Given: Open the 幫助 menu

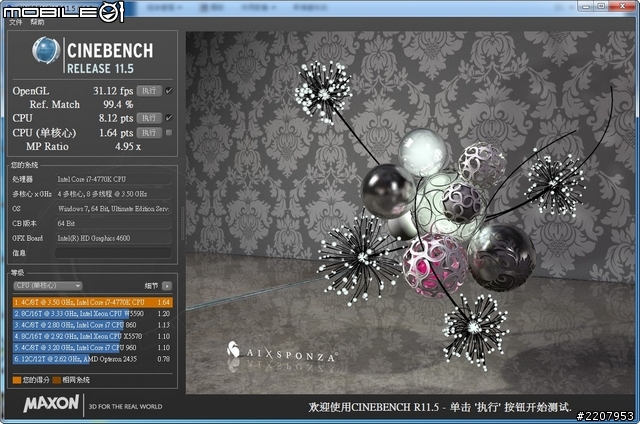Looking at the screenshot, I should coord(37,22).
